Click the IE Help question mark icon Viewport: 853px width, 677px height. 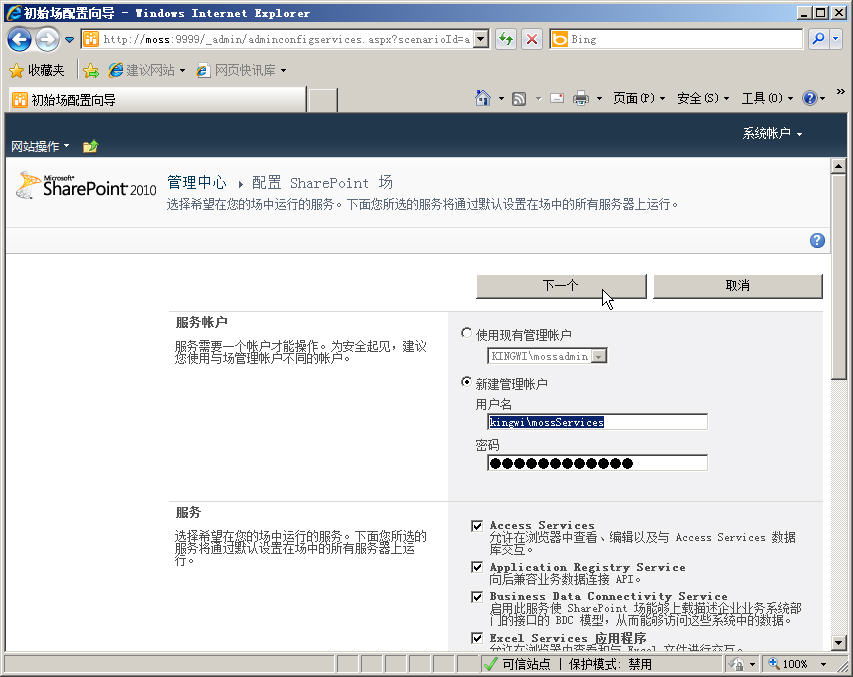[x=810, y=99]
